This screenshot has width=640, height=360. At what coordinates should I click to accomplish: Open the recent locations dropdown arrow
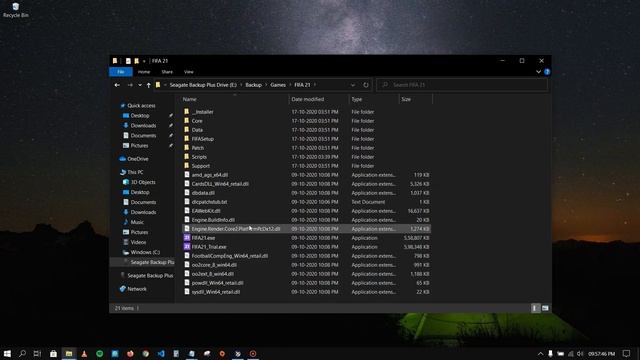(140, 85)
